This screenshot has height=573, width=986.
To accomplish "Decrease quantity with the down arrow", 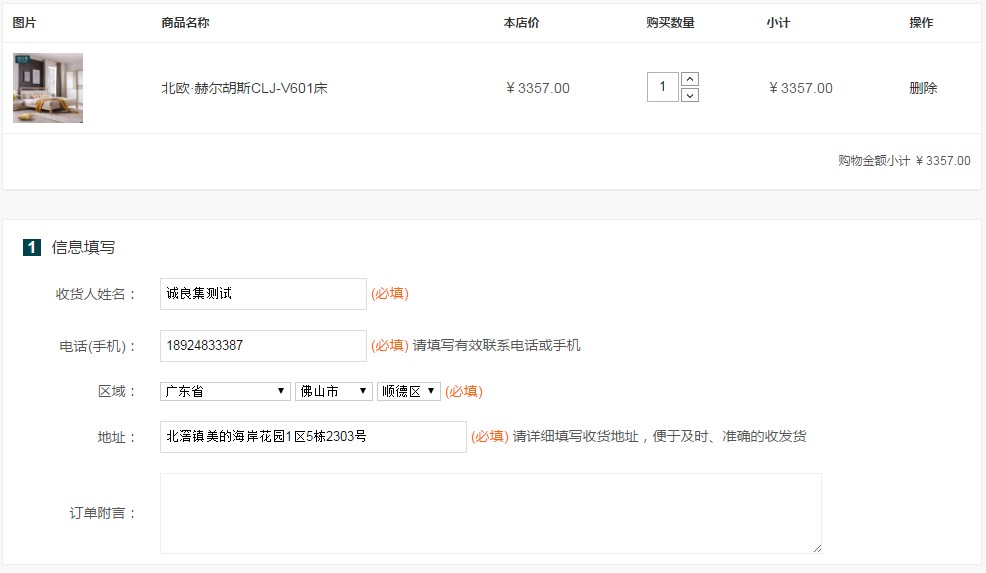I will [690, 95].
